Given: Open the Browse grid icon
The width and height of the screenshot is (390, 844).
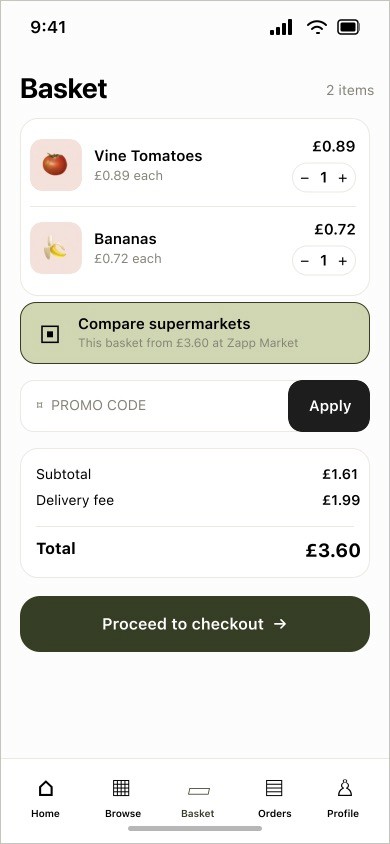Looking at the screenshot, I should click(121, 788).
